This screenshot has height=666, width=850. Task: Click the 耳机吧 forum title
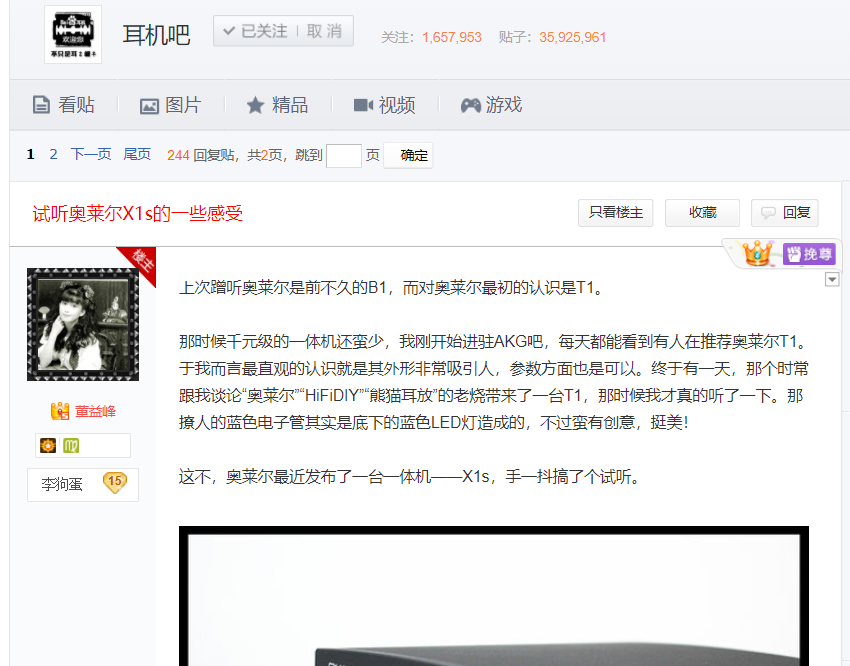156,35
